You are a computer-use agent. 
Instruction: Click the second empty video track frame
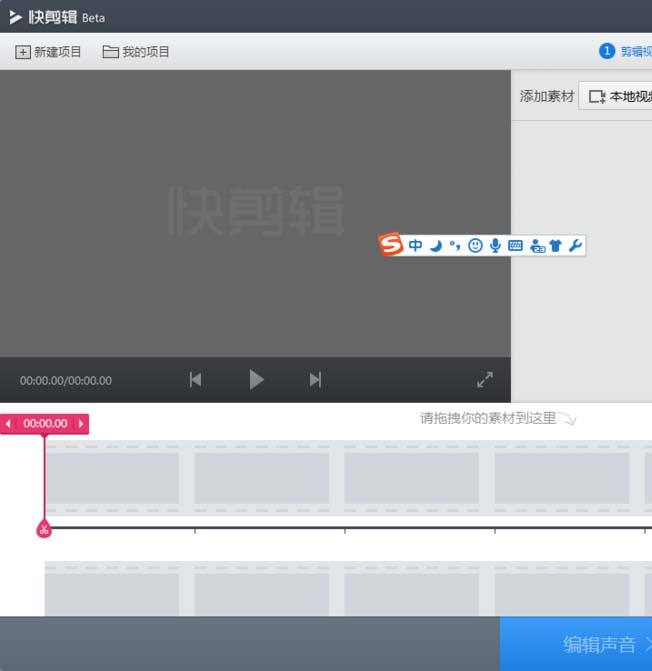[x=262, y=478]
